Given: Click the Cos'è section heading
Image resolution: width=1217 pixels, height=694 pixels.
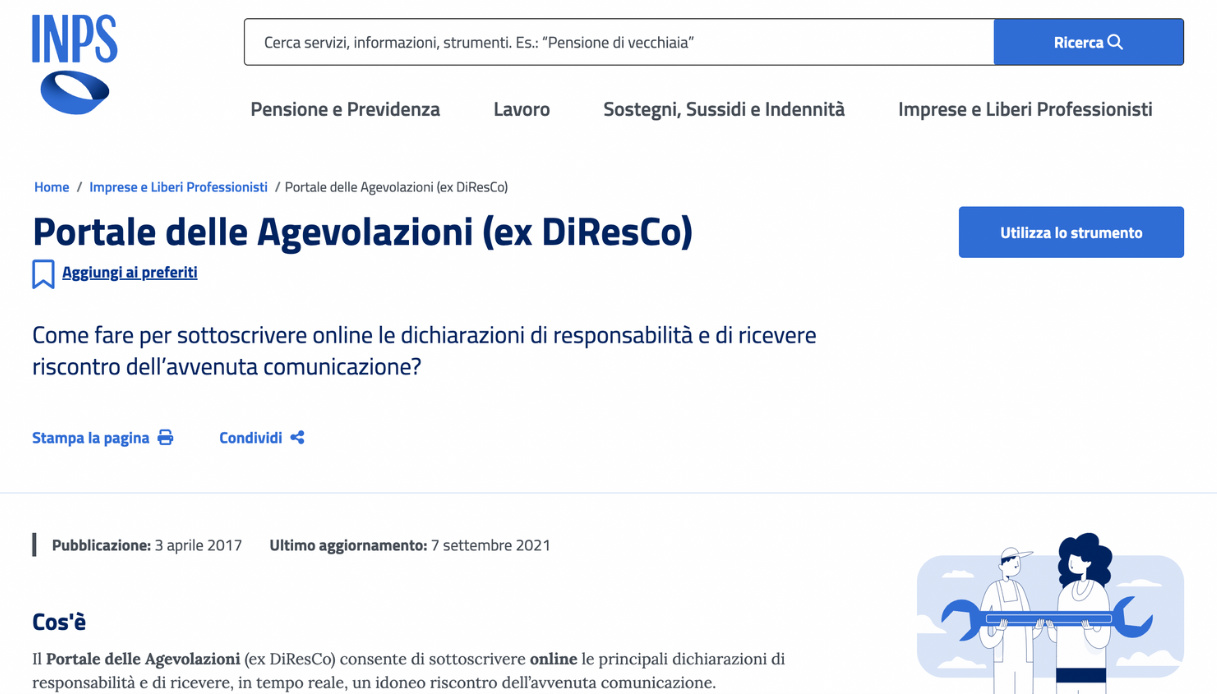Looking at the screenshot, I should point(59,622).
